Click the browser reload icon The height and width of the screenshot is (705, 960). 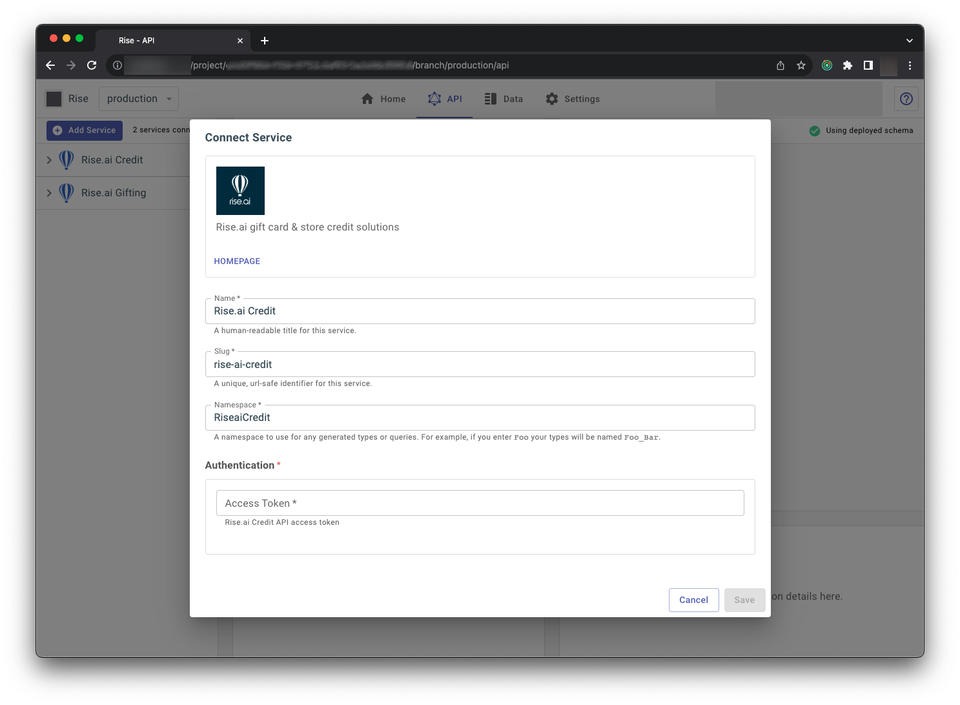click(92, 65)
